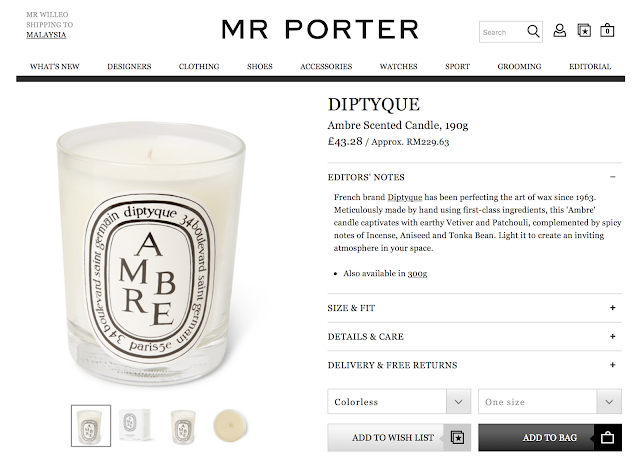Screen dimensions: 640x456
Task: Change the Malaysia shipping country link
Action: [46, 35]
